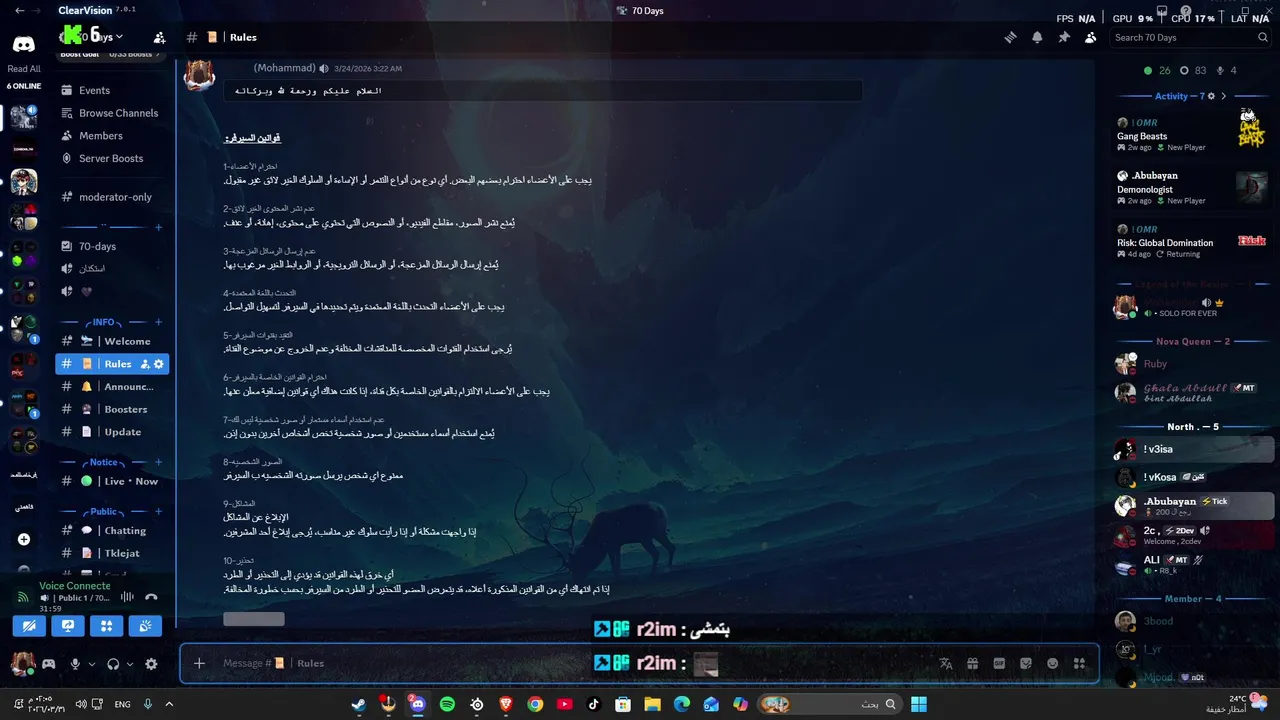Open Threads icon in channel header

pyautogui.click(x=1011, y=37)
